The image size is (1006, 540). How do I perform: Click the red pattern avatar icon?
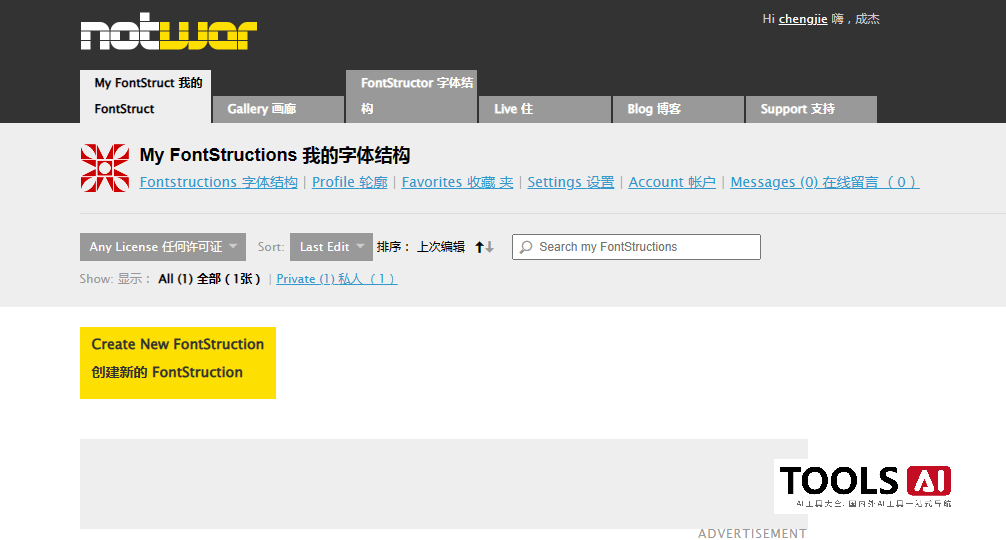tap(104, 168)
